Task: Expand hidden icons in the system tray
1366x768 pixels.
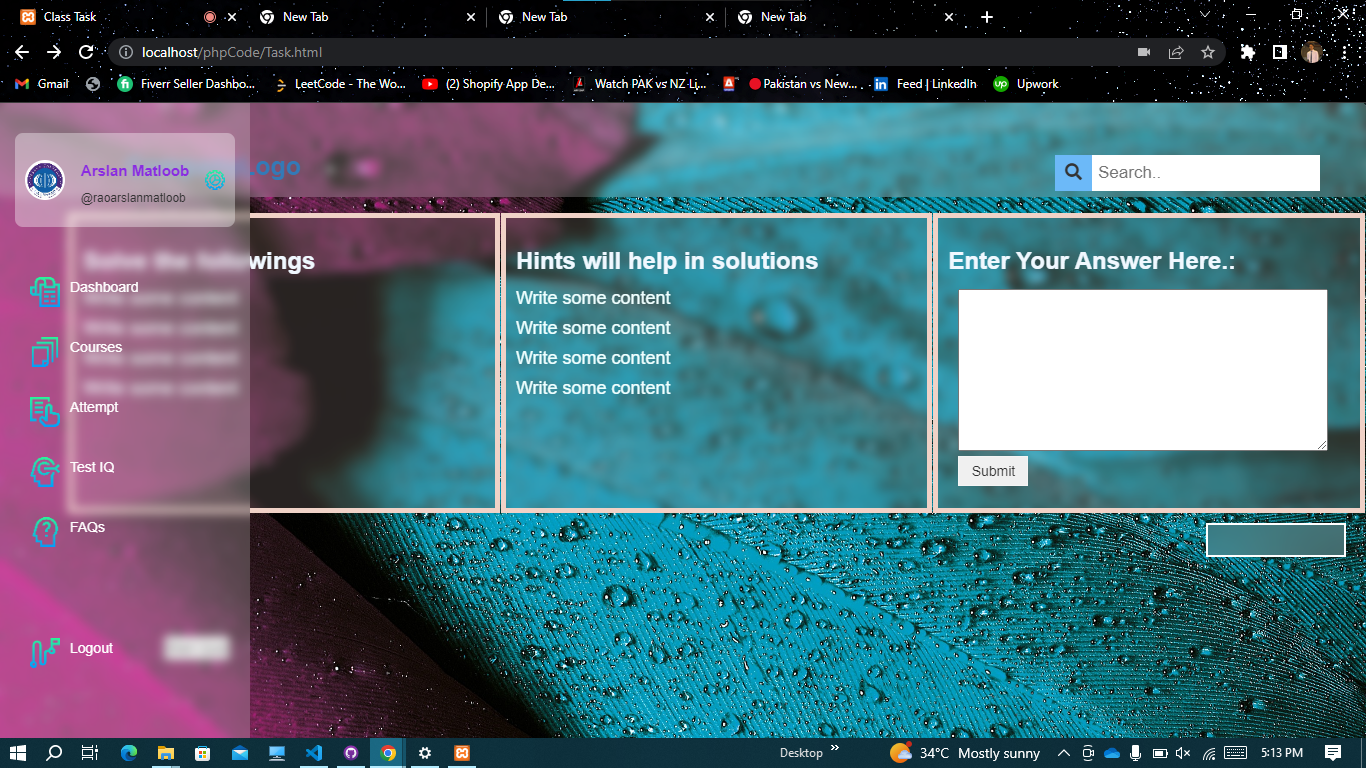Action: pos(1063,753)
